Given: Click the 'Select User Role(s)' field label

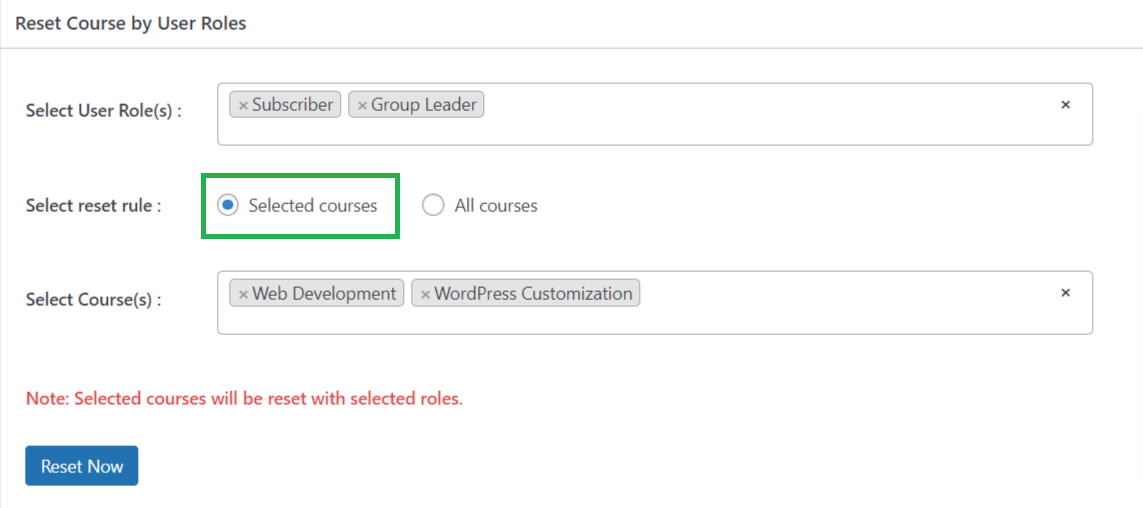Looking at the screenshot, I should point(104,111).
